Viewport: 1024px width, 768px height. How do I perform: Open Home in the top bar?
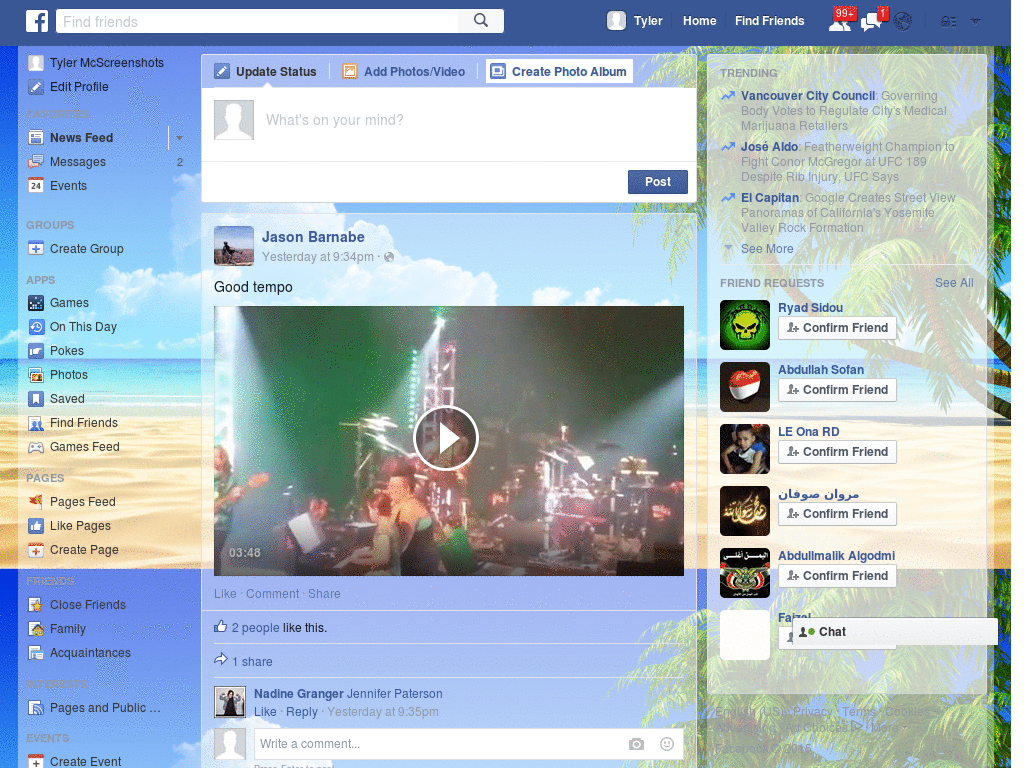[x=699, y=21]
